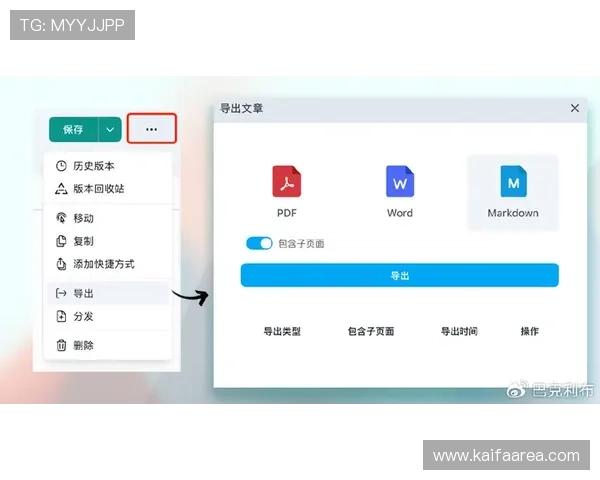This screenshot has width=600, height=480.
Task: Toggle the 包含子页面 switch off
Action: (x=259, y=243)
